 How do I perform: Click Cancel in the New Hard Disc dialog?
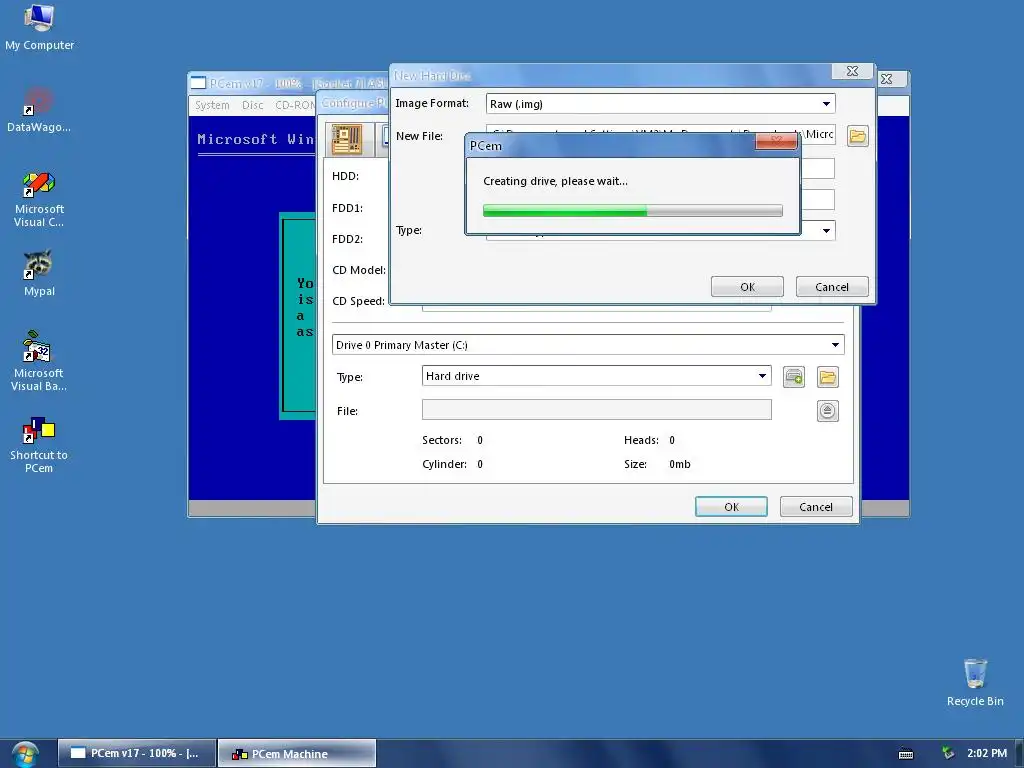click(x=831, y=287)
